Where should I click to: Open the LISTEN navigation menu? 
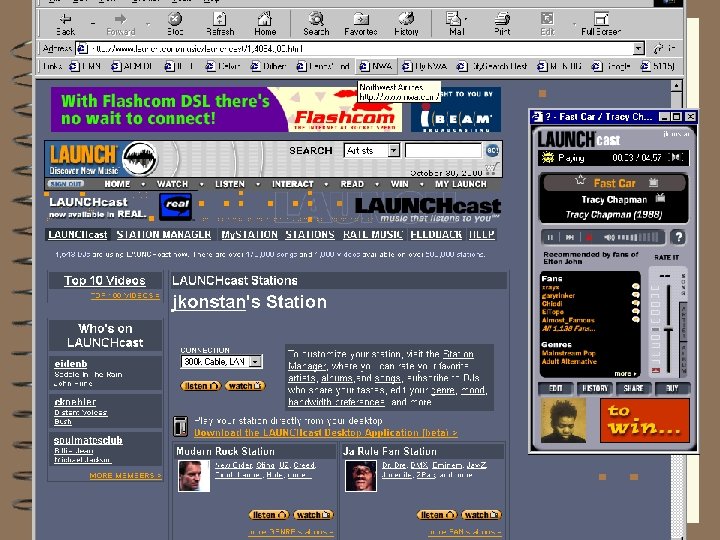(x=230, y=184)
